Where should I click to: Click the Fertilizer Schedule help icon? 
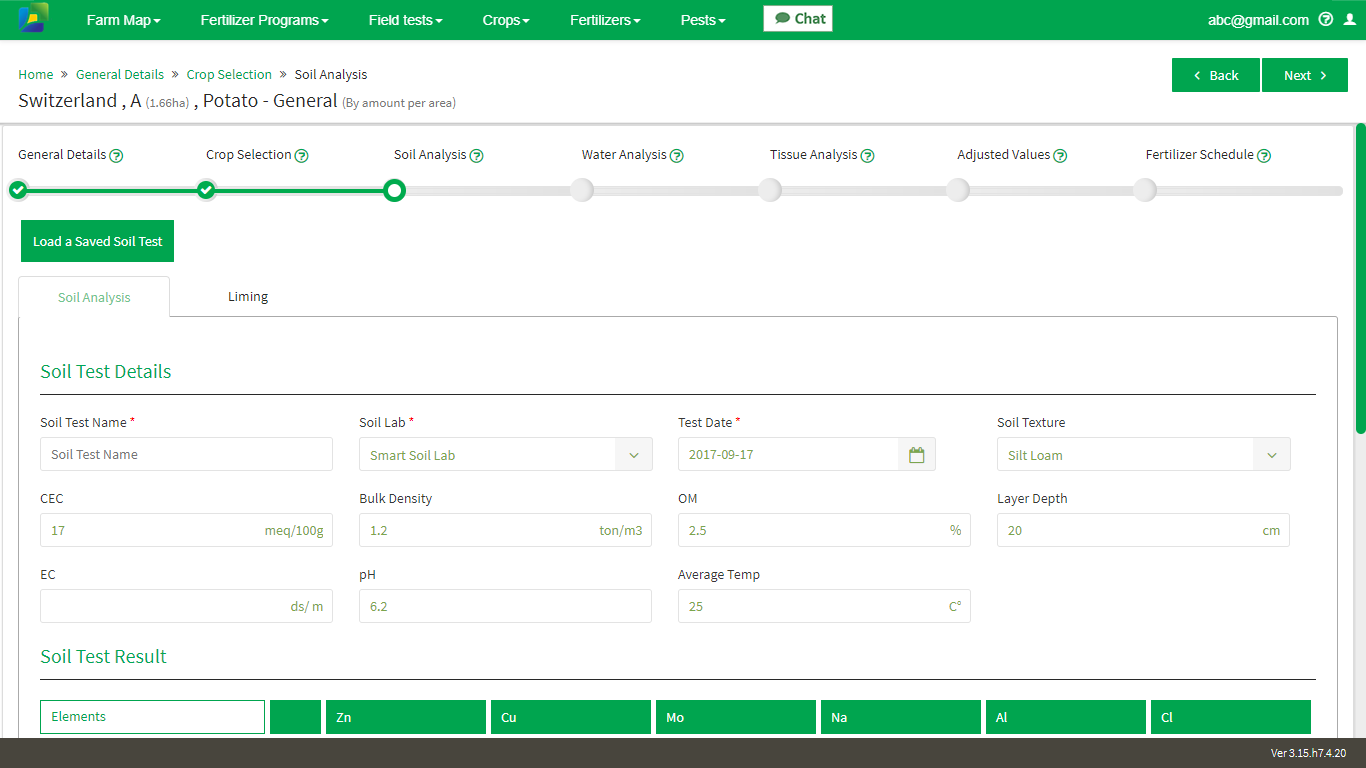coord(1263,156)
